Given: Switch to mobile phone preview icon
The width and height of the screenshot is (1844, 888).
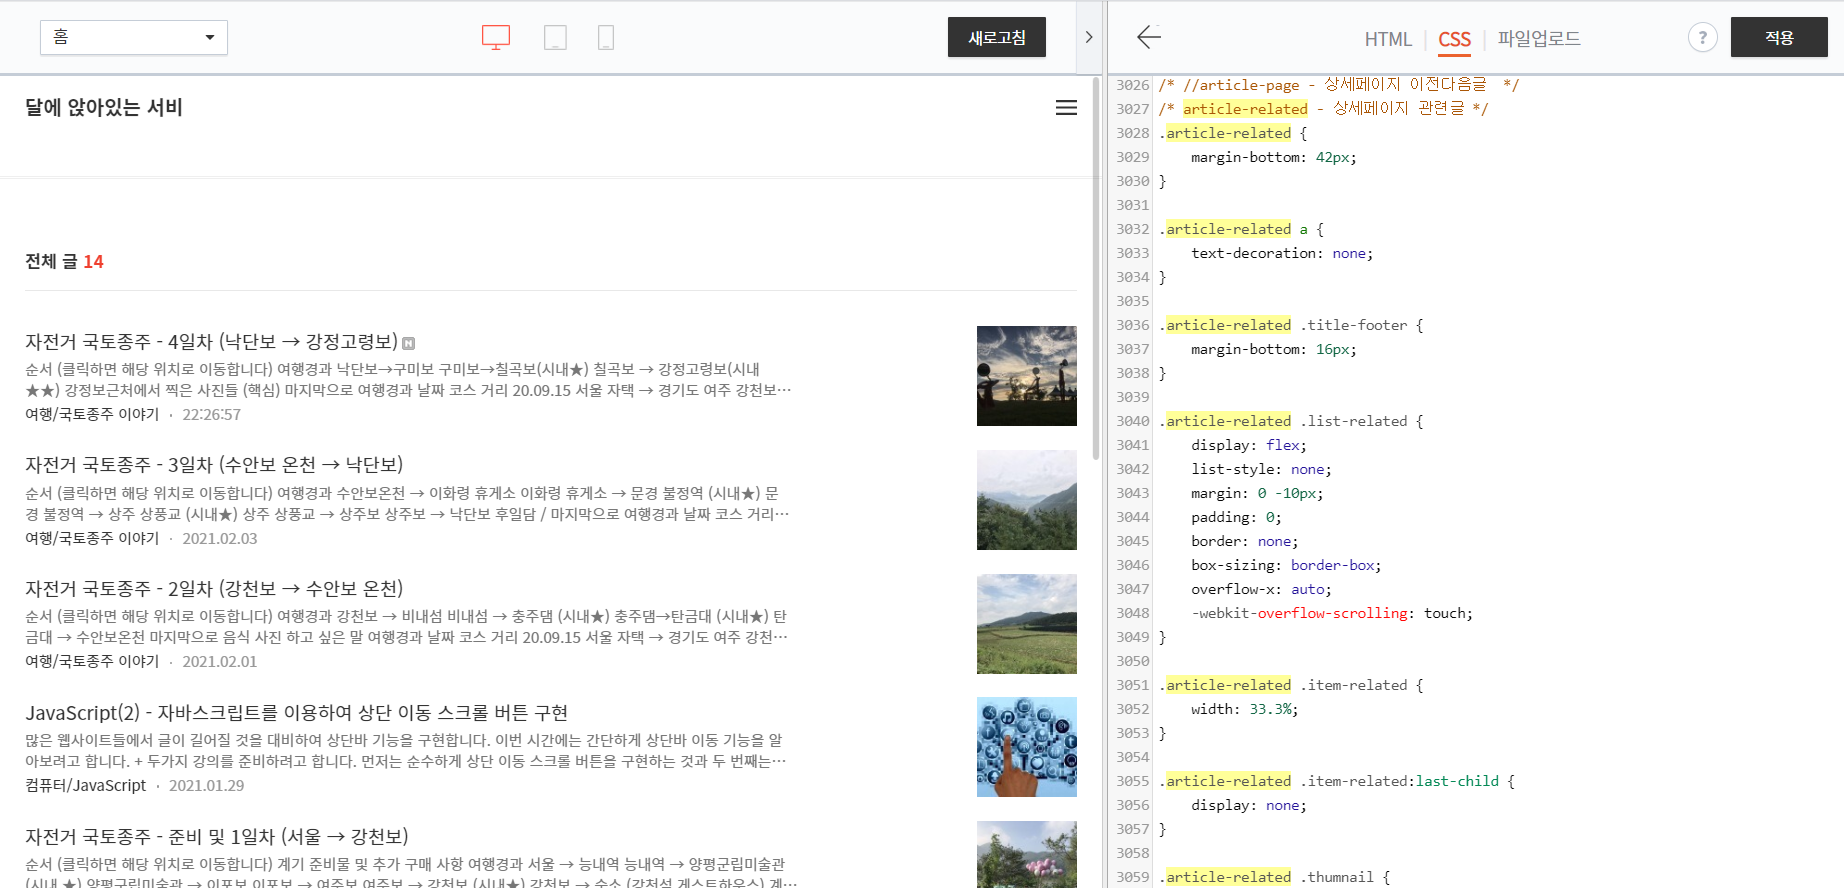Looking at the screenshot, I should pyautogui.click(x=606, y=38).
